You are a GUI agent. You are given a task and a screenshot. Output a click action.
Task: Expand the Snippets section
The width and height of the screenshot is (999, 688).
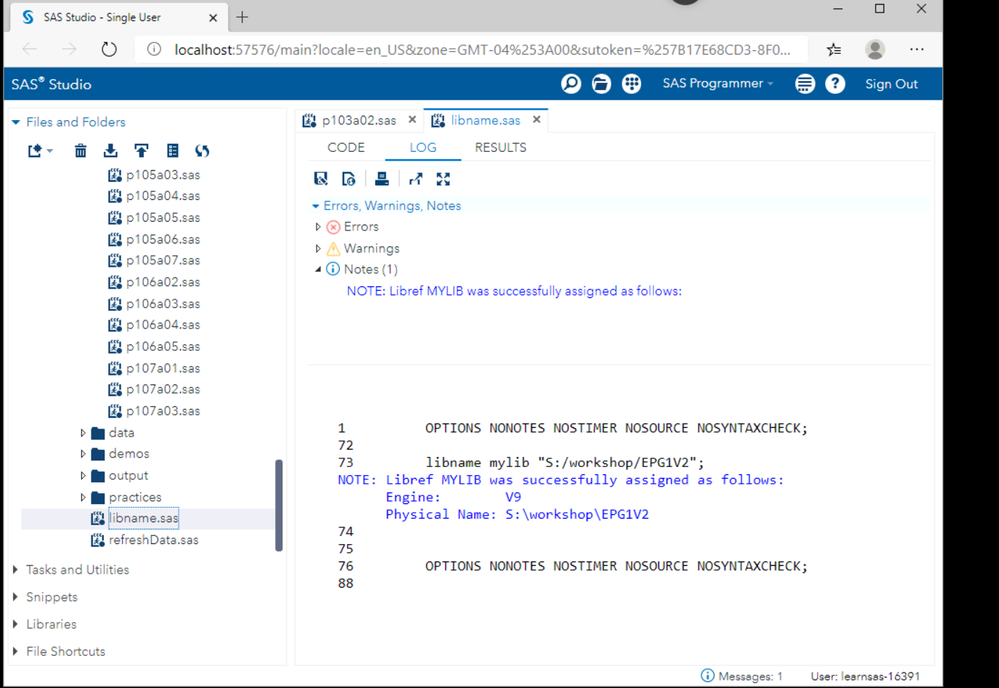pyautogui.click(x=15, y=597)
